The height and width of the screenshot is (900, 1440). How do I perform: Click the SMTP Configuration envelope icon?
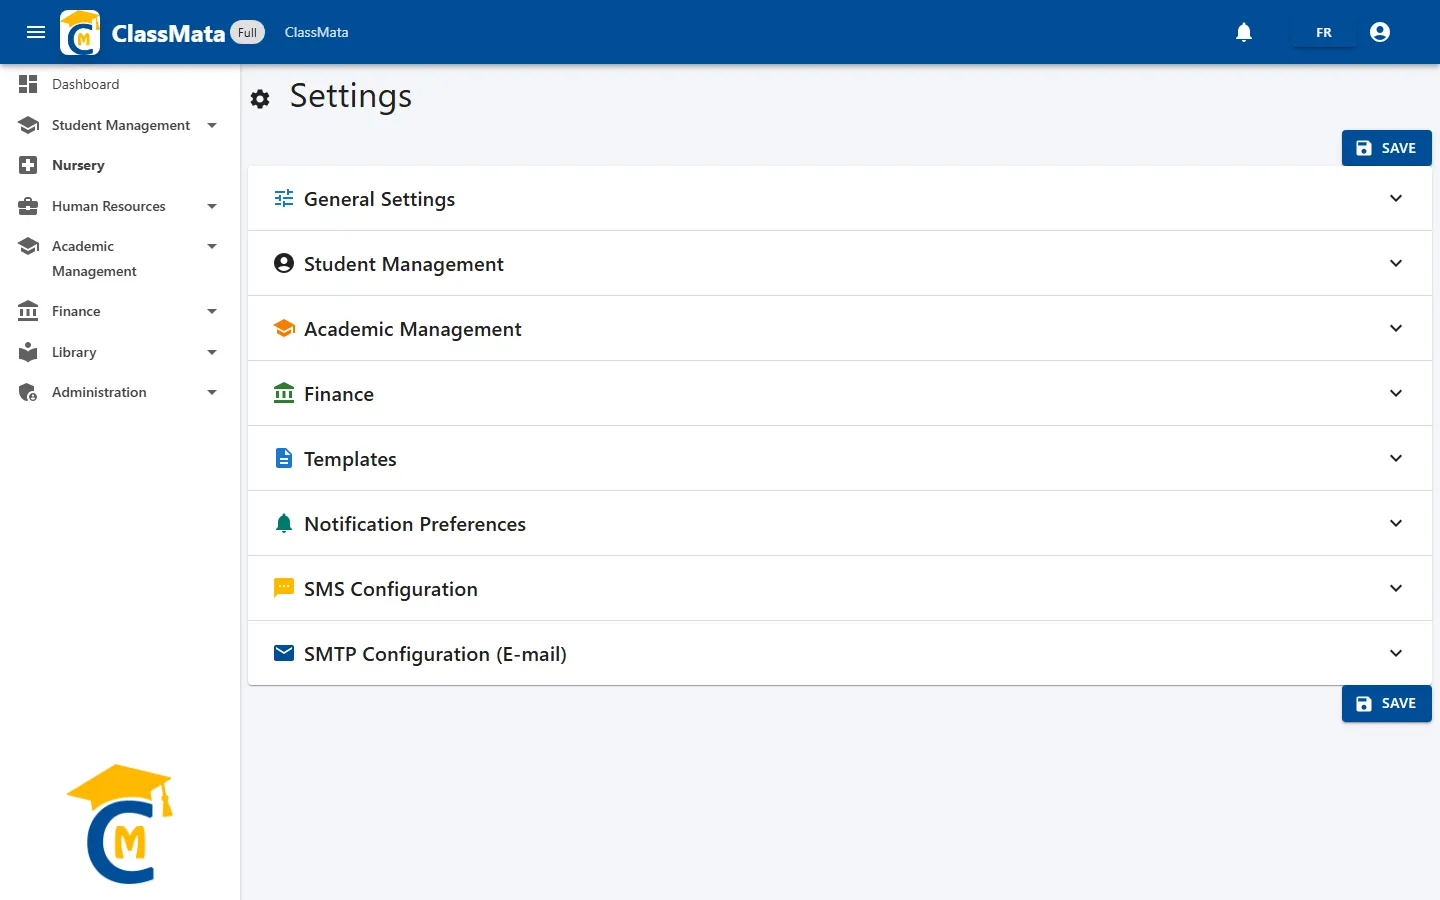284,653
